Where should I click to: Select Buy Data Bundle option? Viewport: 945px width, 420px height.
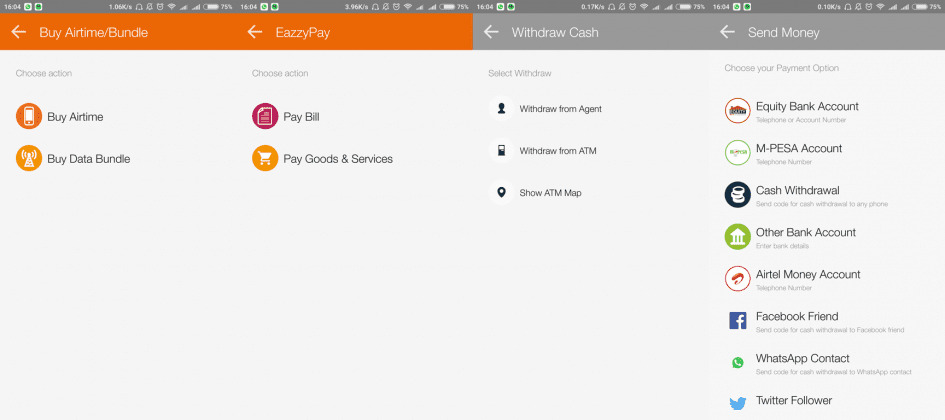click(89, 159)
